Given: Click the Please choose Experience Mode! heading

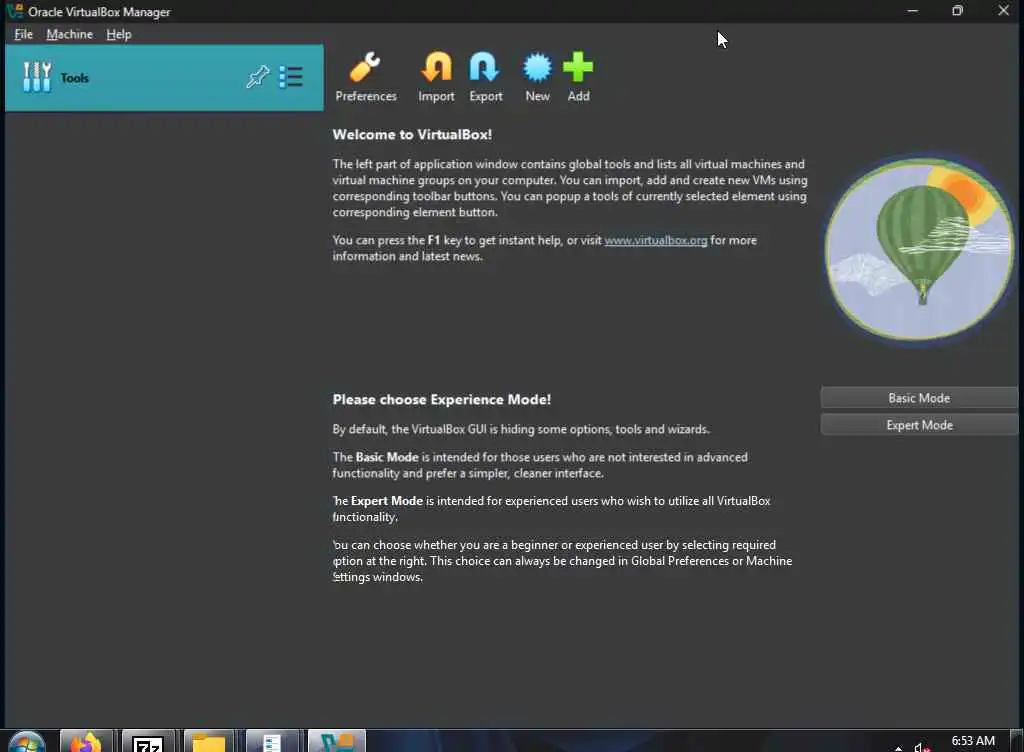Looking at the screenshot, I should click(x=441, y=400).
